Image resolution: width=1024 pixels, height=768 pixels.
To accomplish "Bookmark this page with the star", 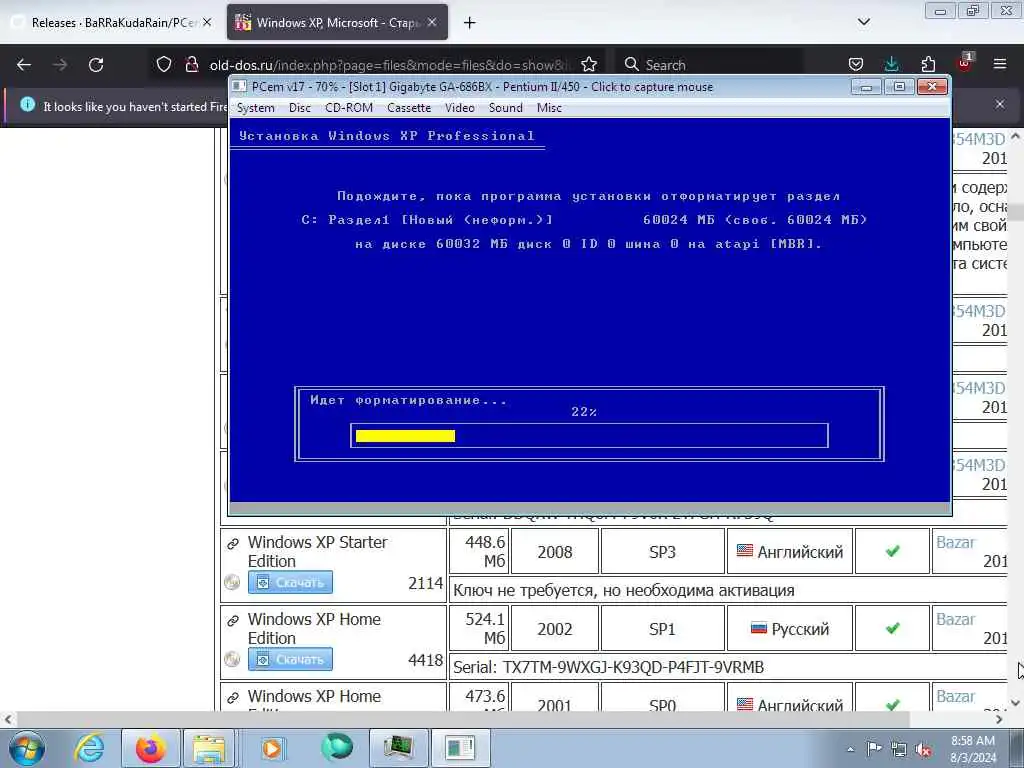I will coord(589,64).
